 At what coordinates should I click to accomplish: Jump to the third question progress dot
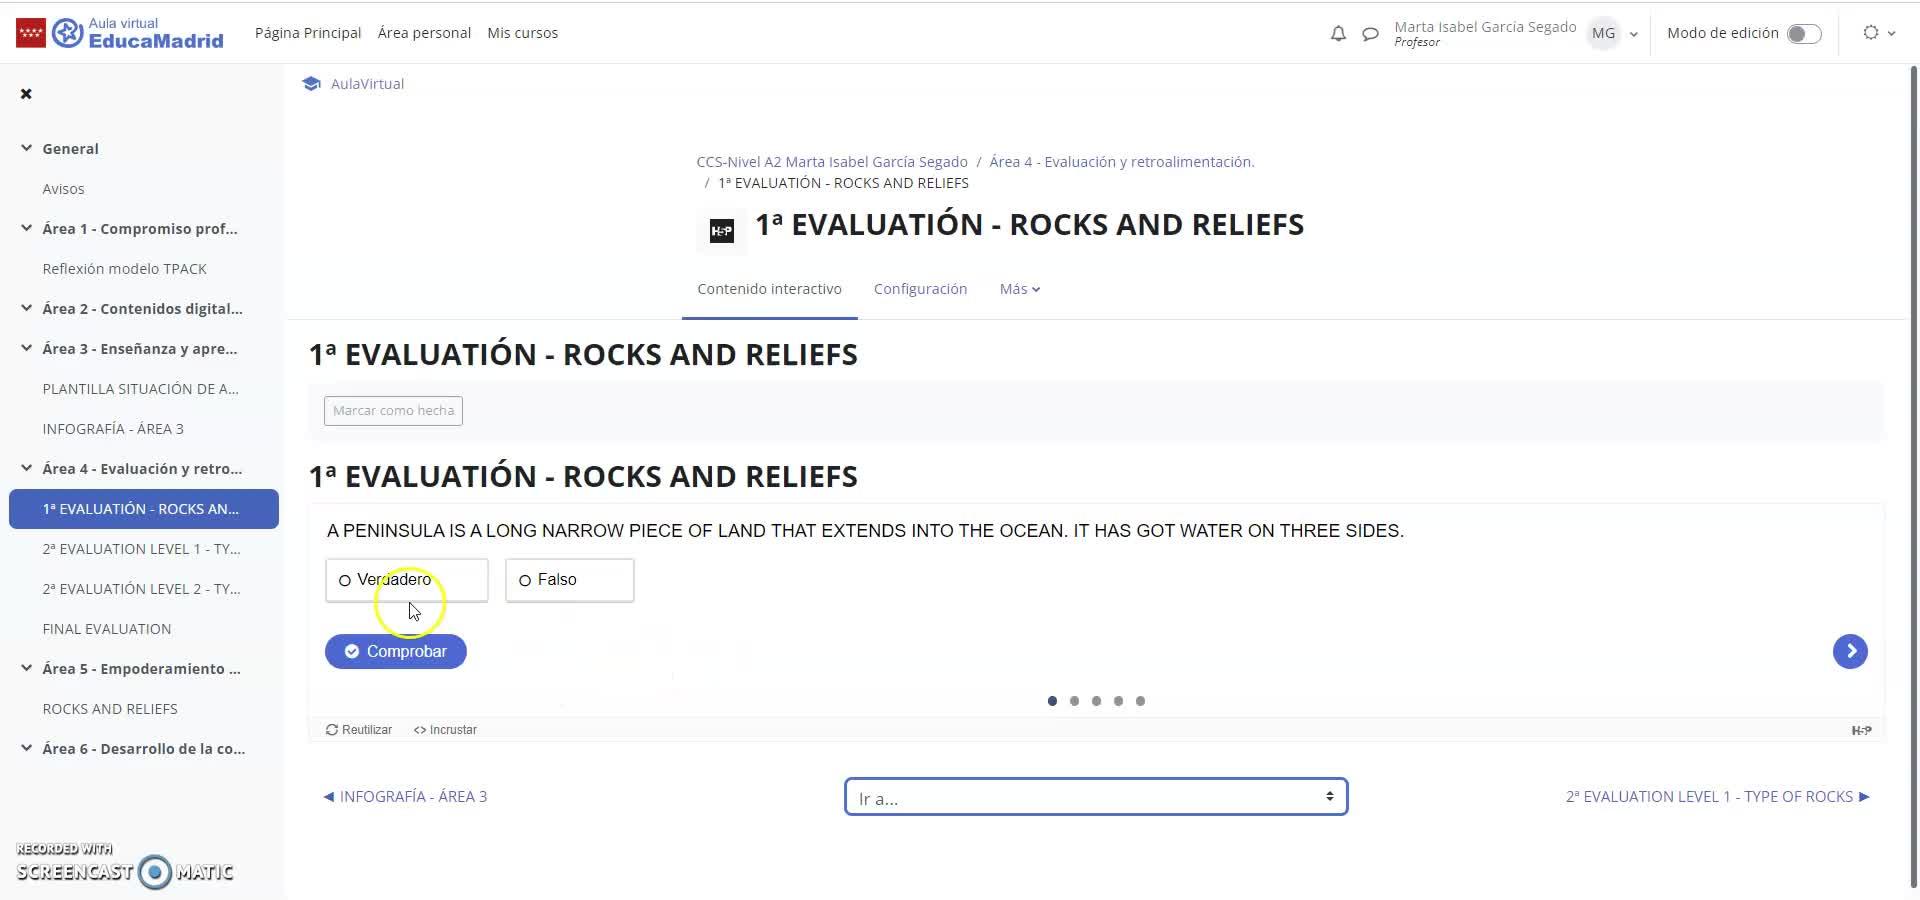(1096, 701)
